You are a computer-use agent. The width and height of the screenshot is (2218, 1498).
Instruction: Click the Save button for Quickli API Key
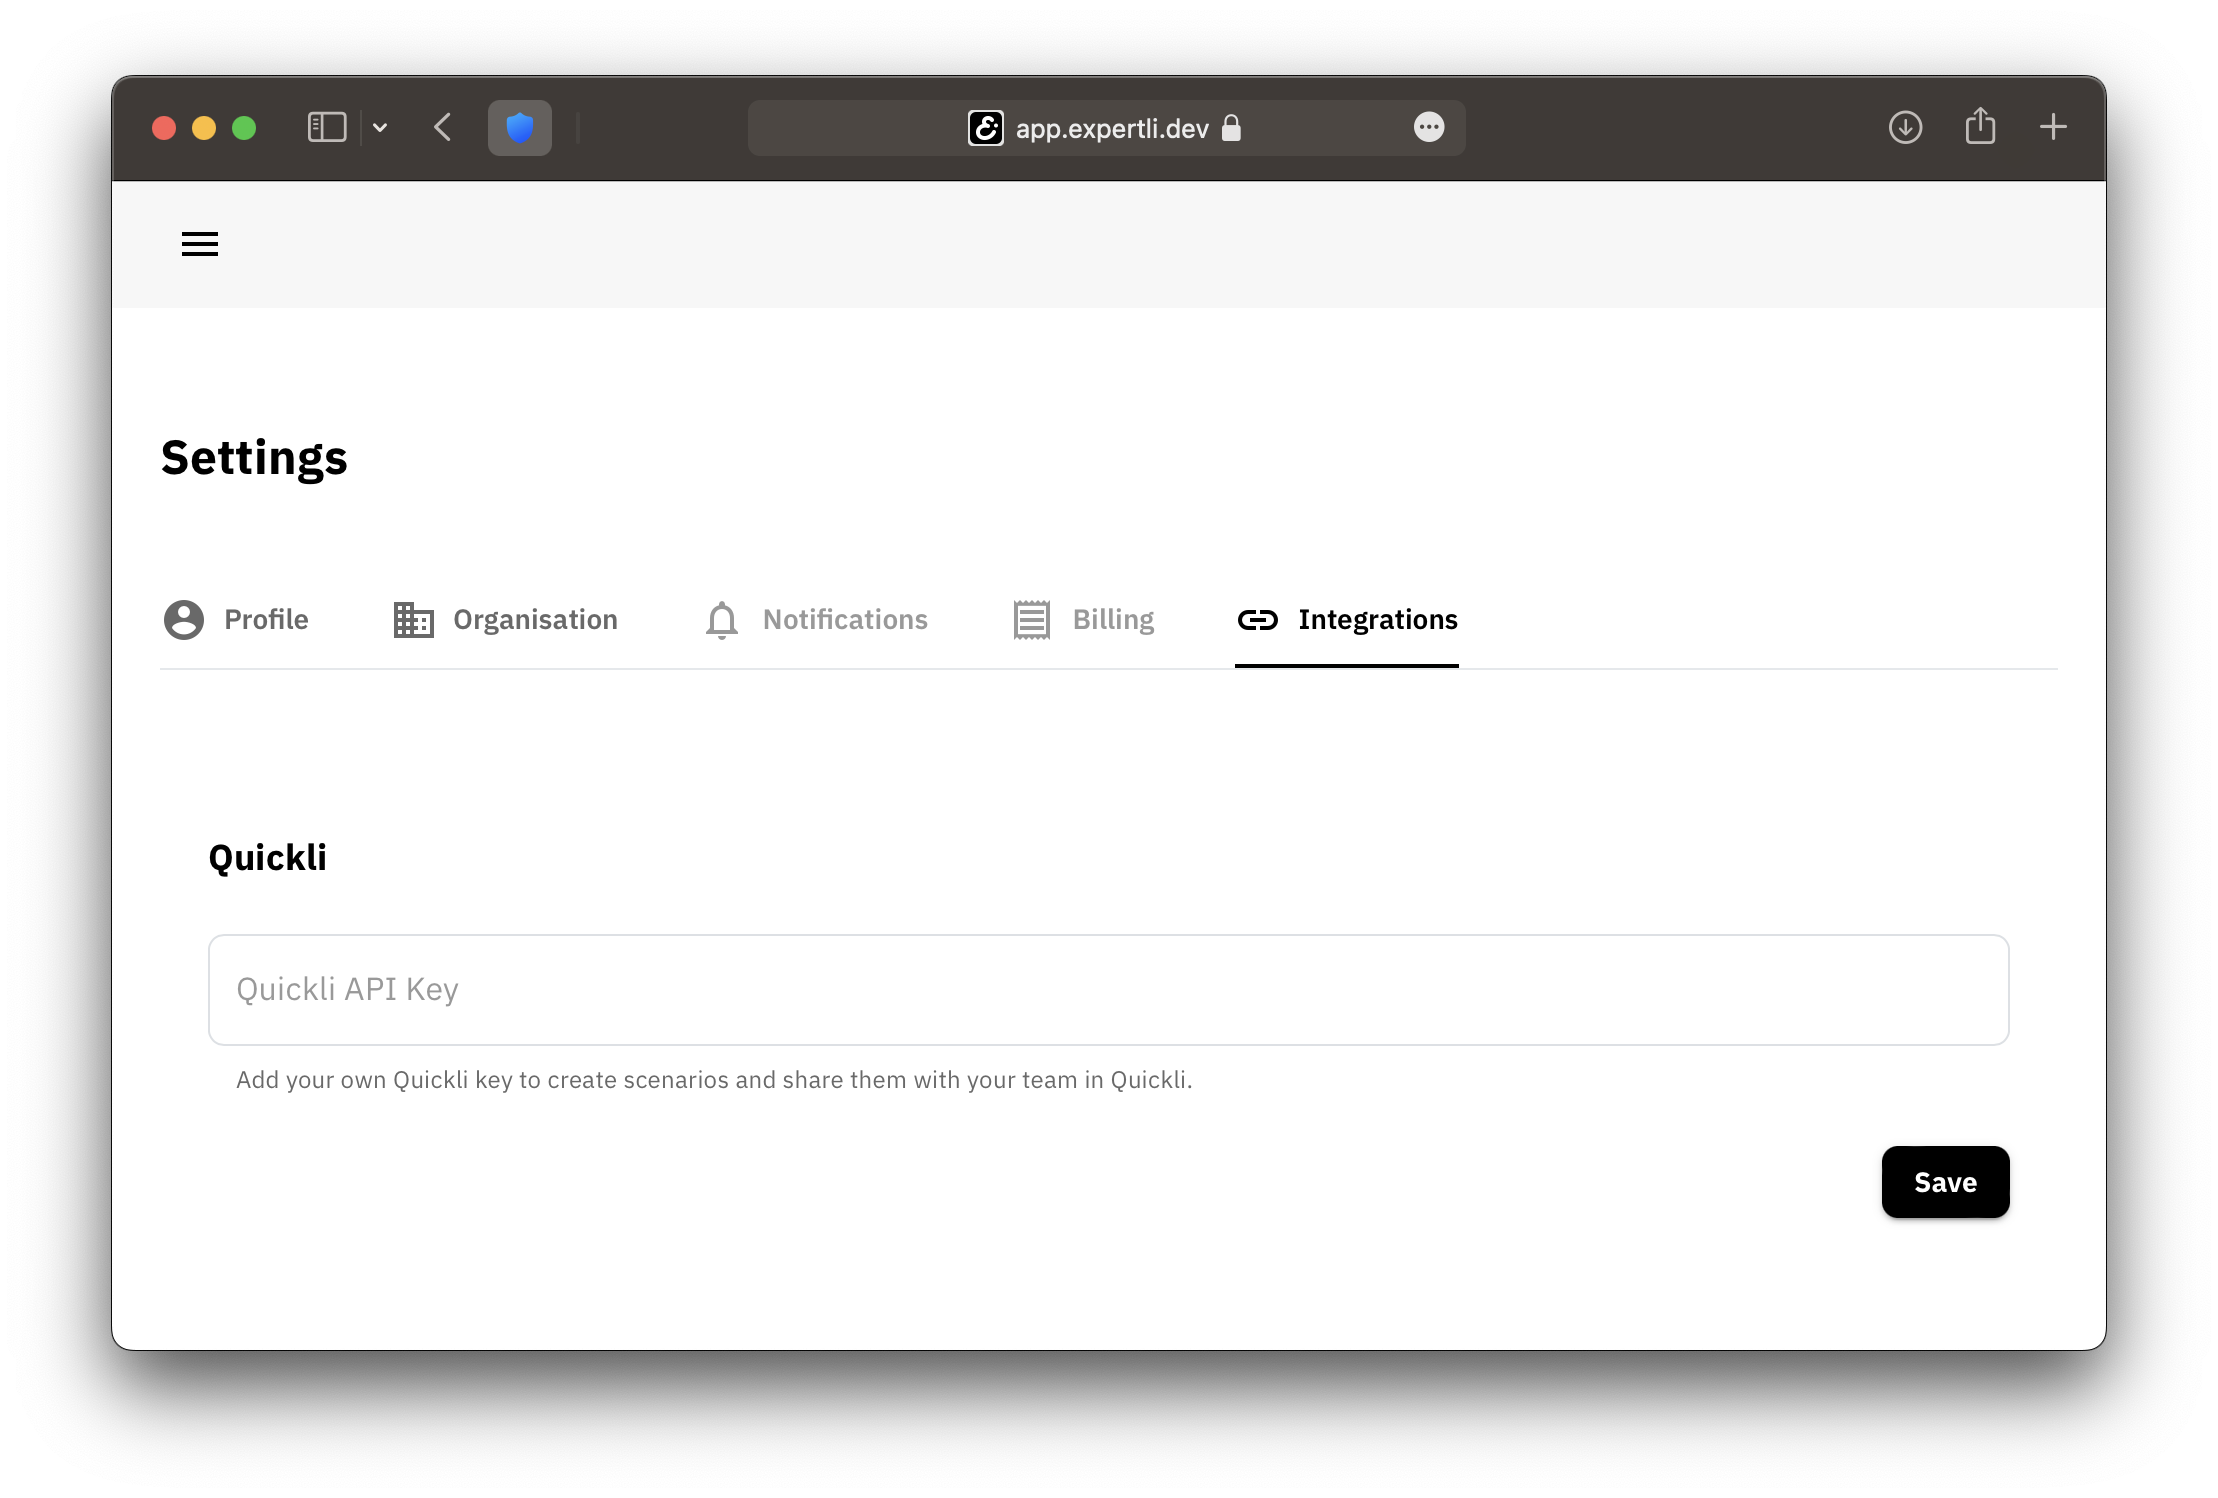(1946, 1180)
